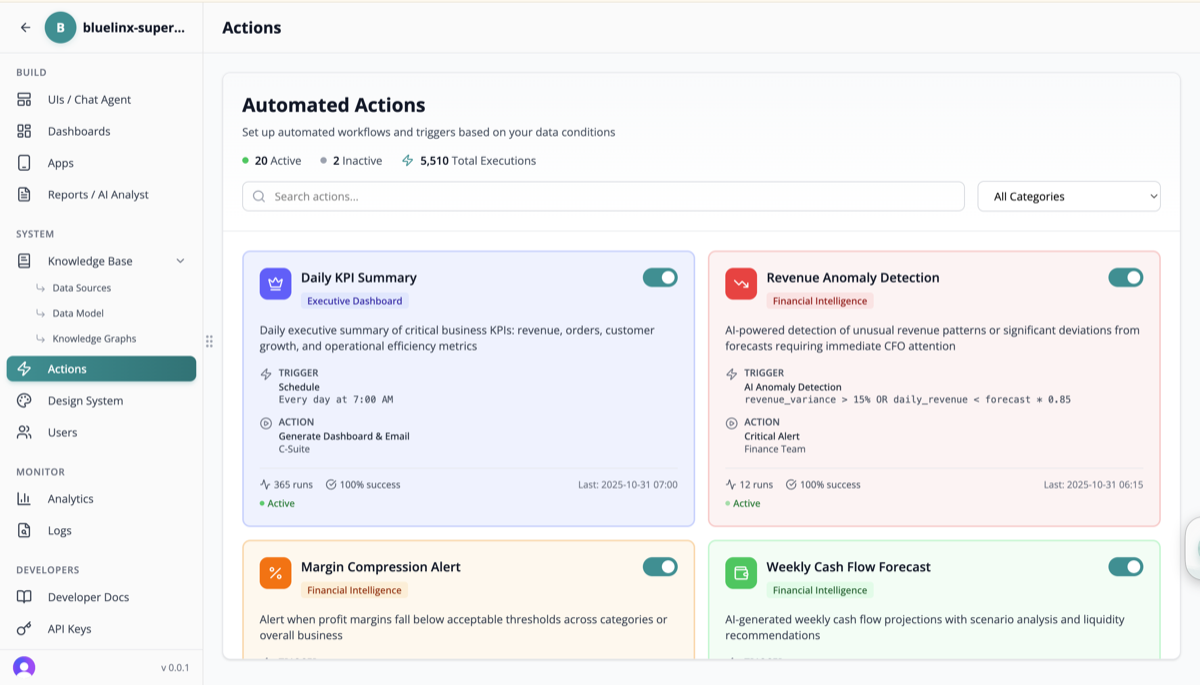This screenshot has width=1200, height=685.
Task: Click the Revenue Anomaly Detection trend-down icon
Action: click(741, 284)
